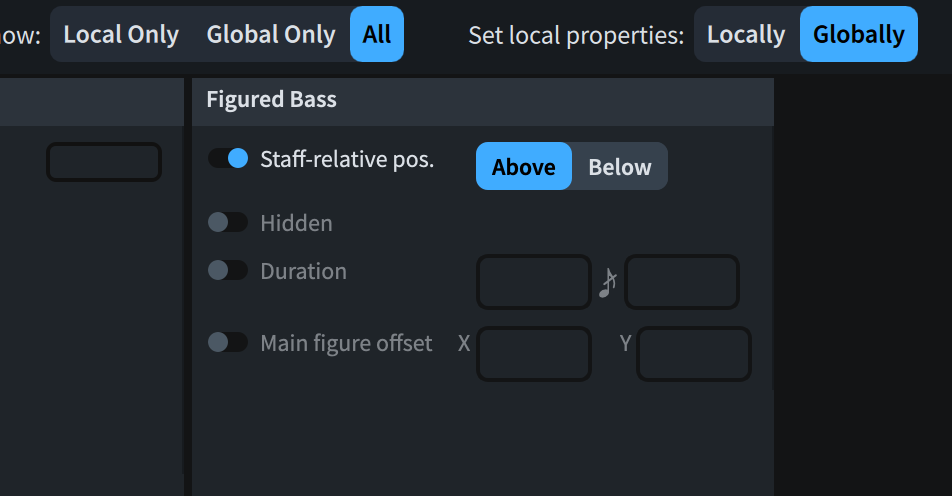Click the 'Main figure offset' text label
The image size is (952, 496).
pos(346,343)
